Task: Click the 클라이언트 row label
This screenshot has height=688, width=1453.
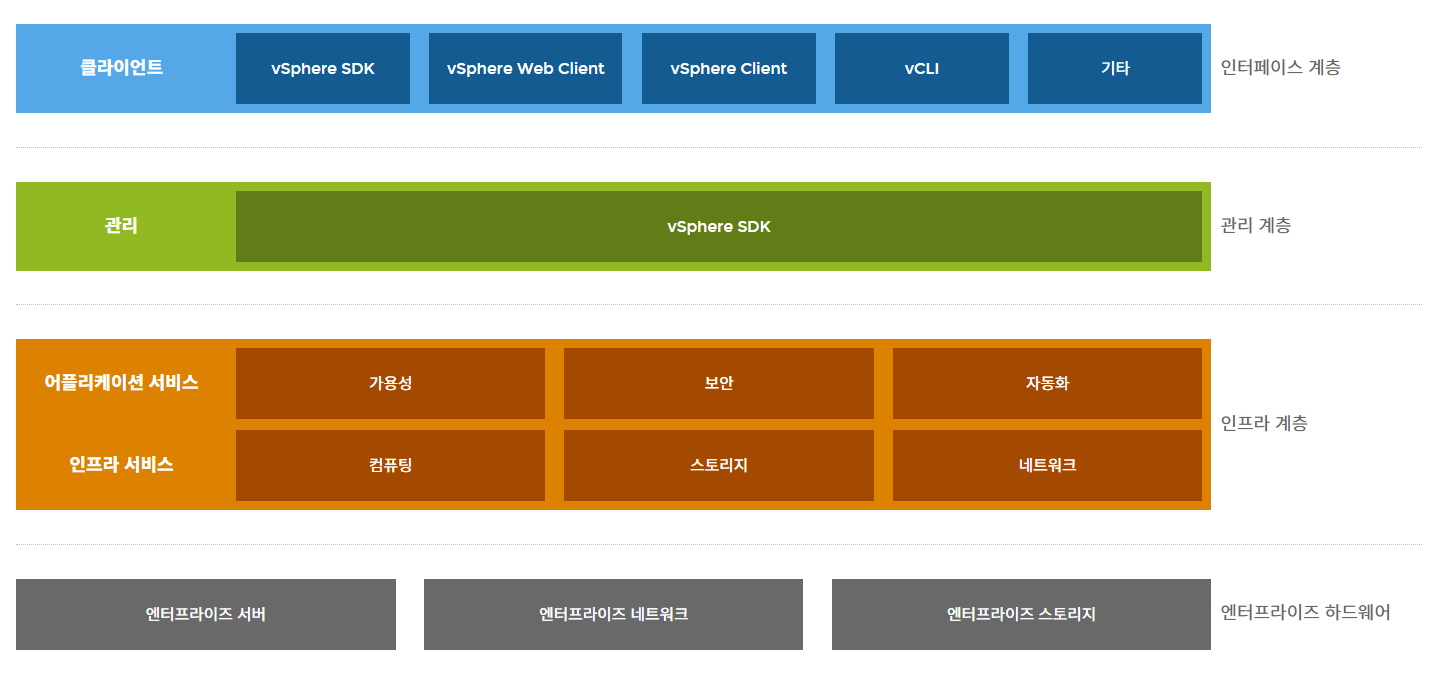Action: click(121, 68)
